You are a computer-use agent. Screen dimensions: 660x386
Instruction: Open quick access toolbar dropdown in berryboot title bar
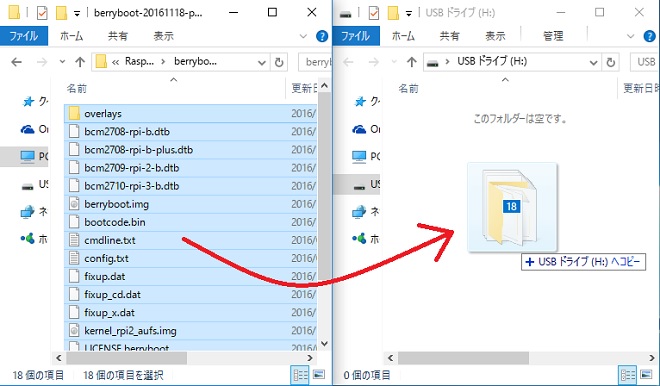77,13
